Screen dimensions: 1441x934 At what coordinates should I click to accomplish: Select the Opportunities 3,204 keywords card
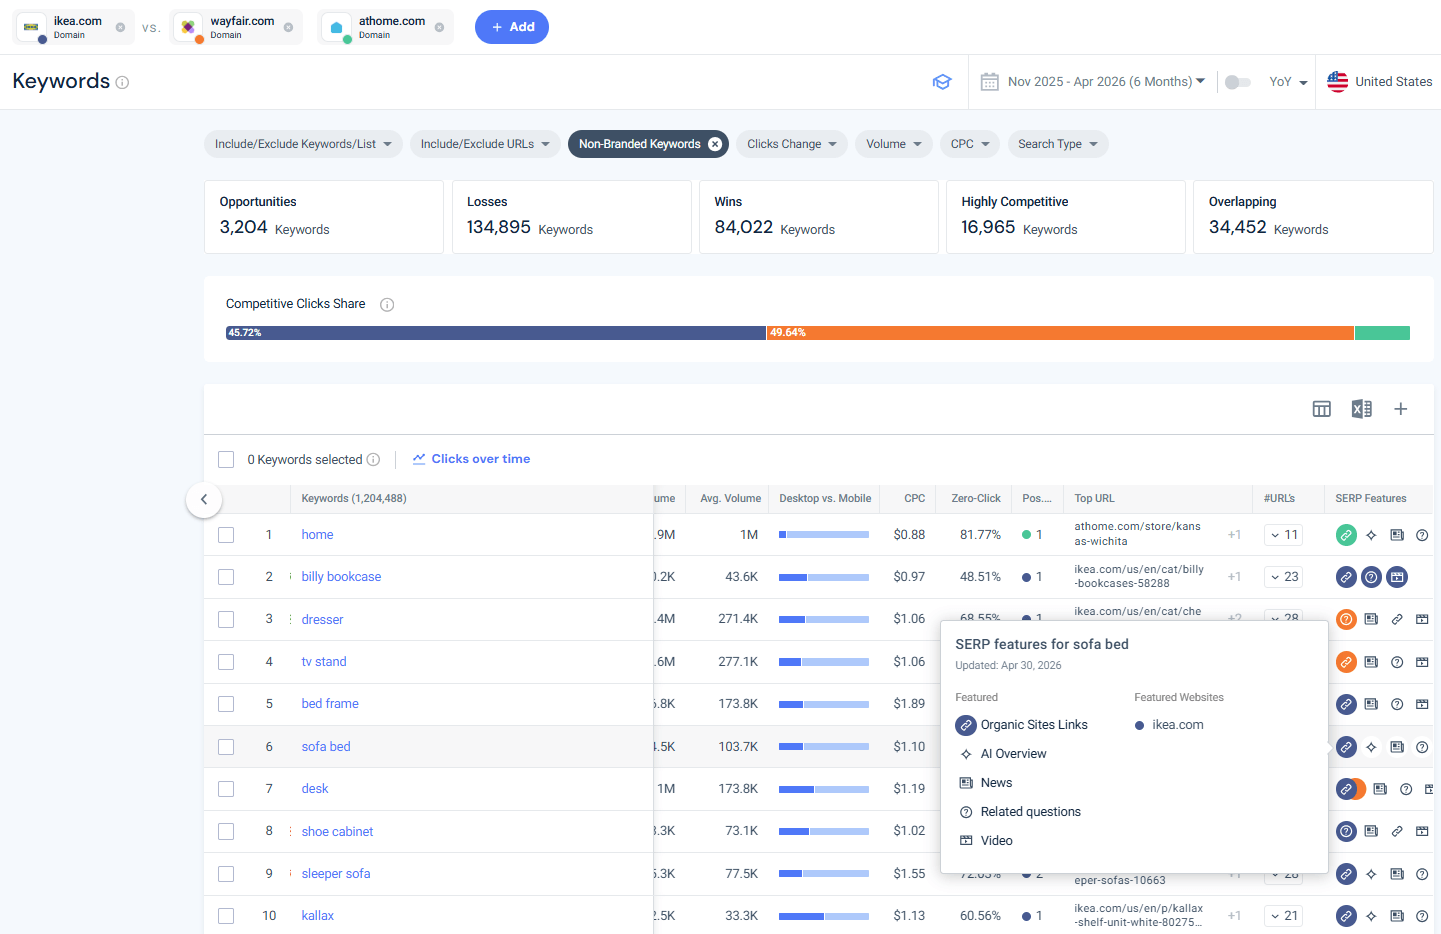(324, 217)
